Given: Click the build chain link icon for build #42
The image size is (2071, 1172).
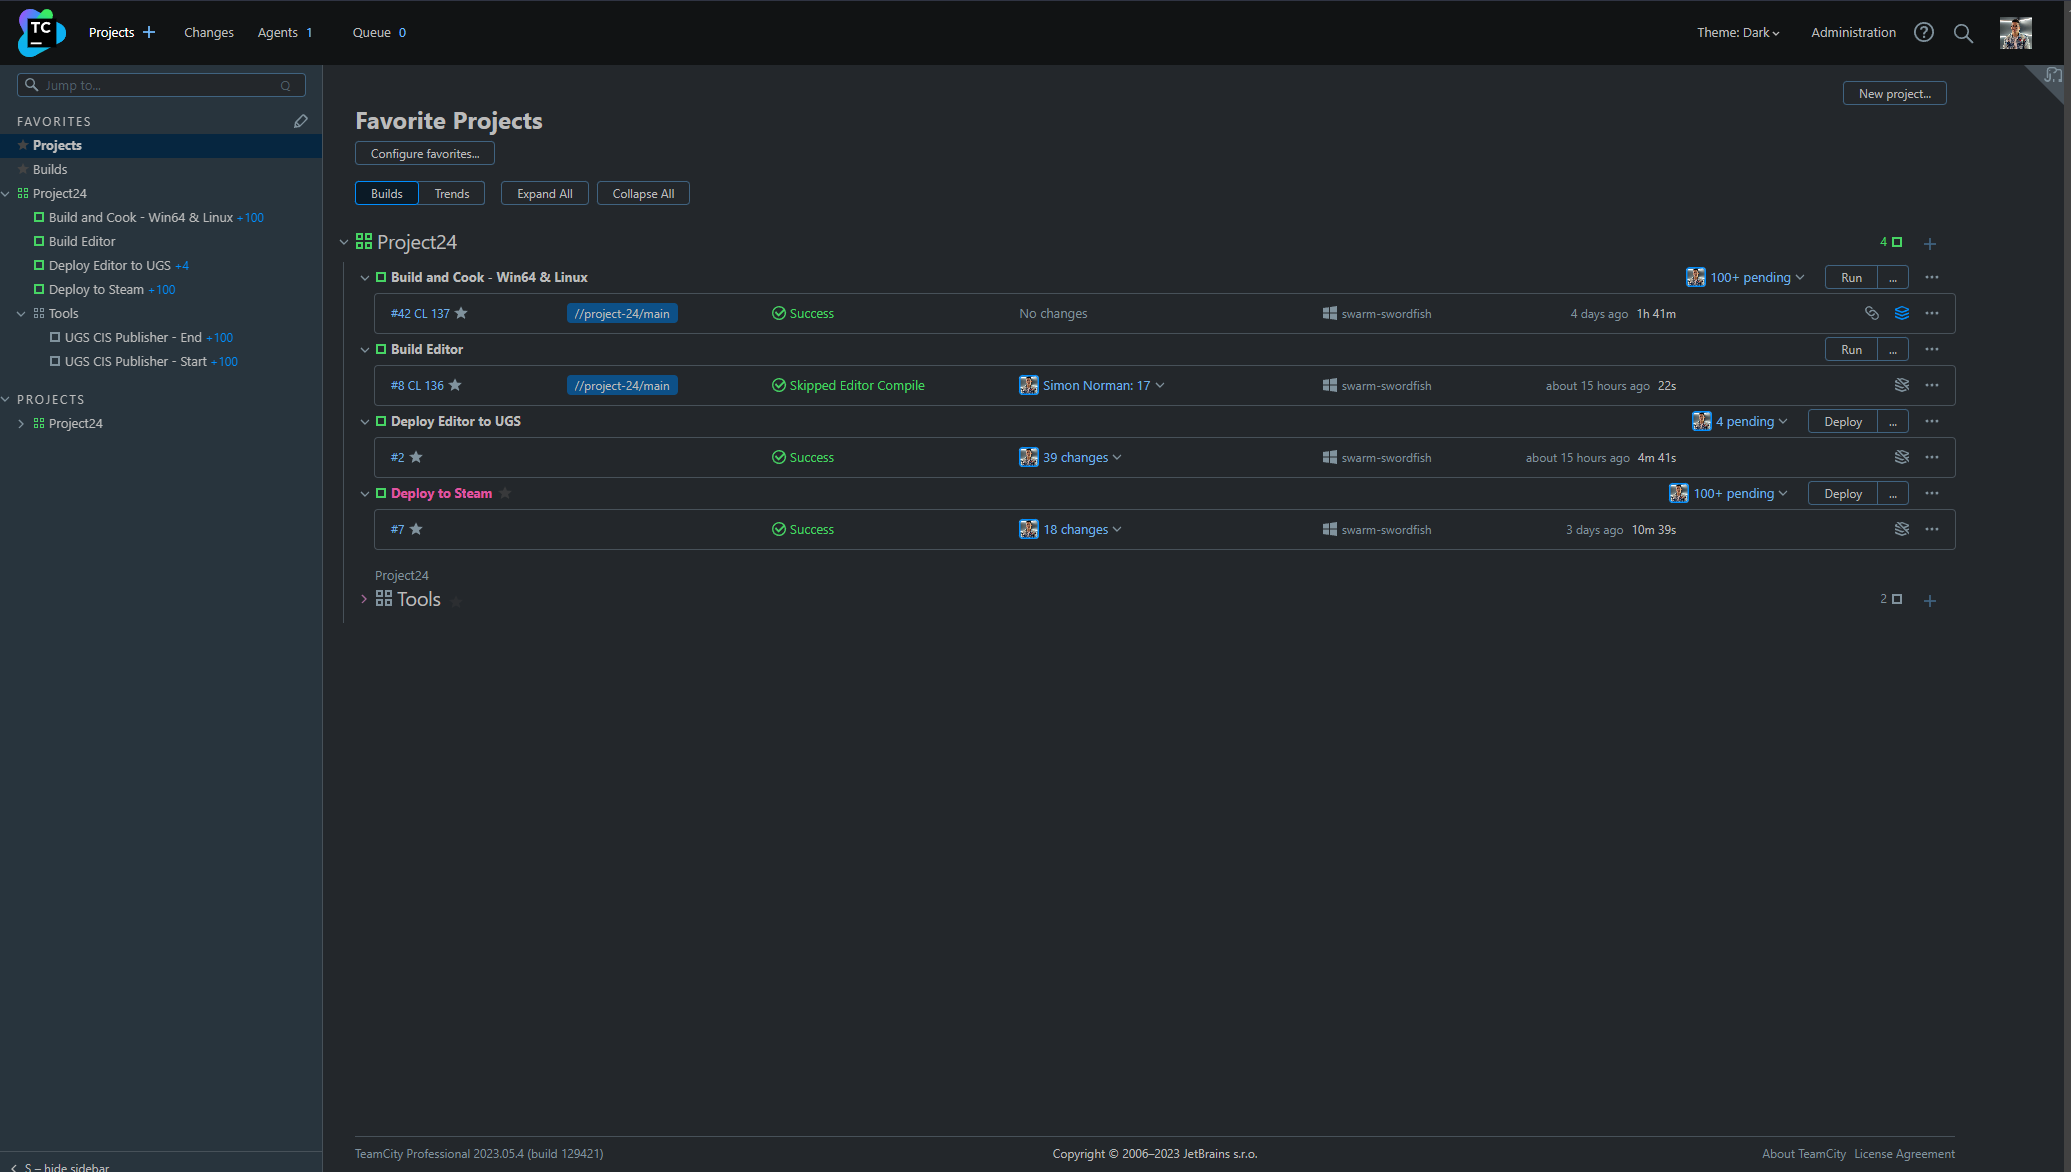Looking at the screenshot, I should pos(1871,313).
